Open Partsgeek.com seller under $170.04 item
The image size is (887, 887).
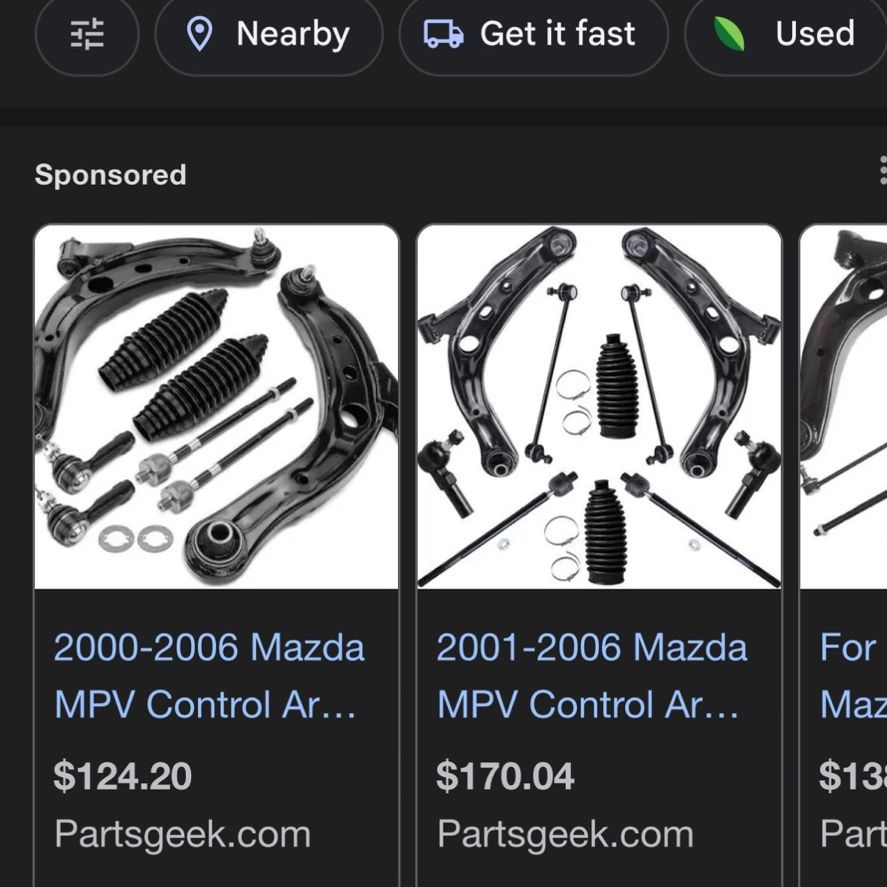565,834
